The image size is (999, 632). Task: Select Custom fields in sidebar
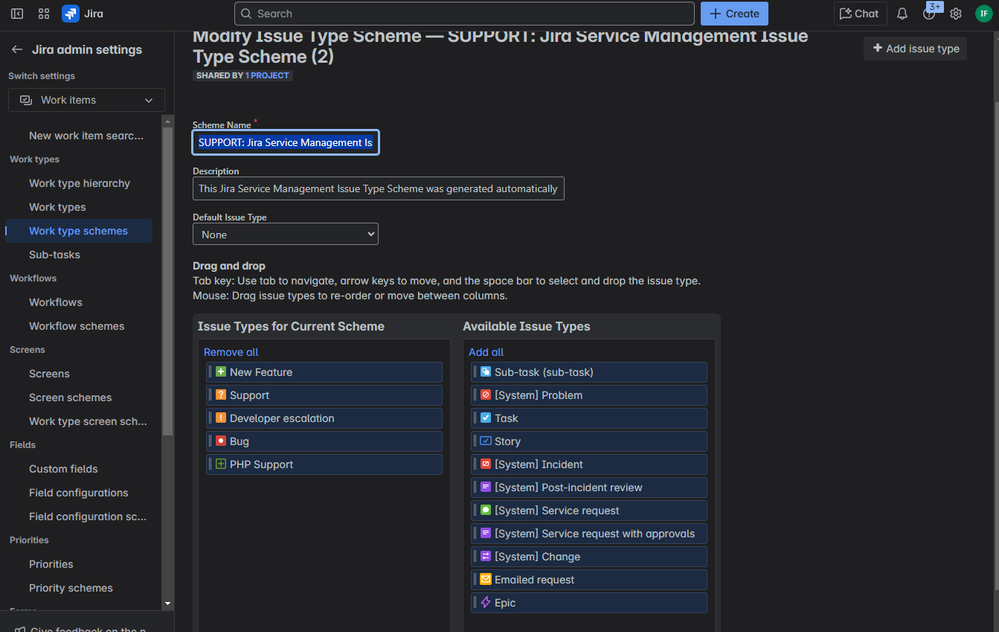[x=63, y=469]
